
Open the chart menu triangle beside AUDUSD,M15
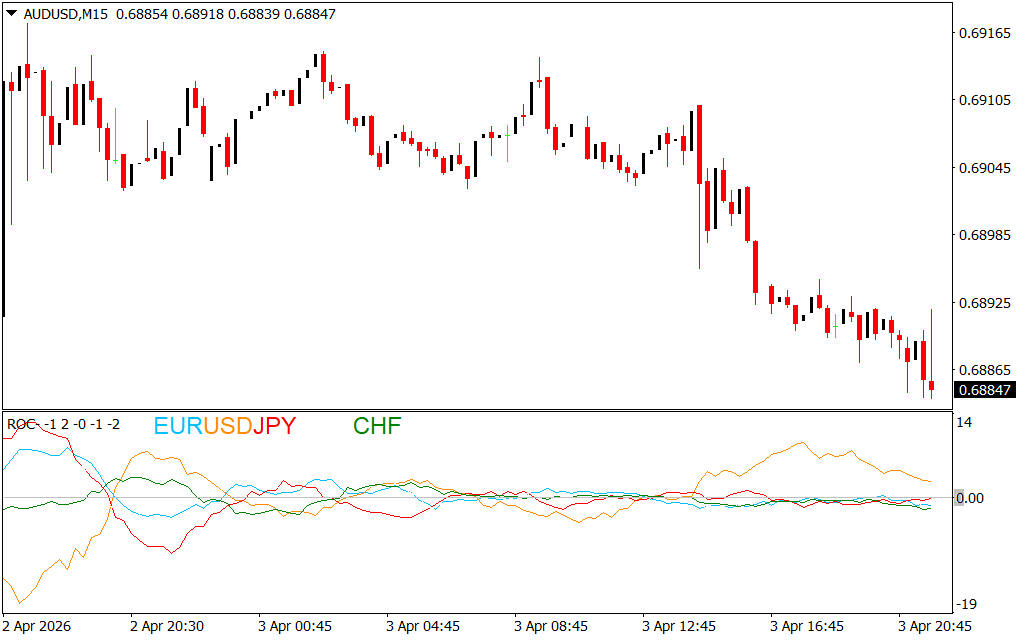tap(11, 14)
